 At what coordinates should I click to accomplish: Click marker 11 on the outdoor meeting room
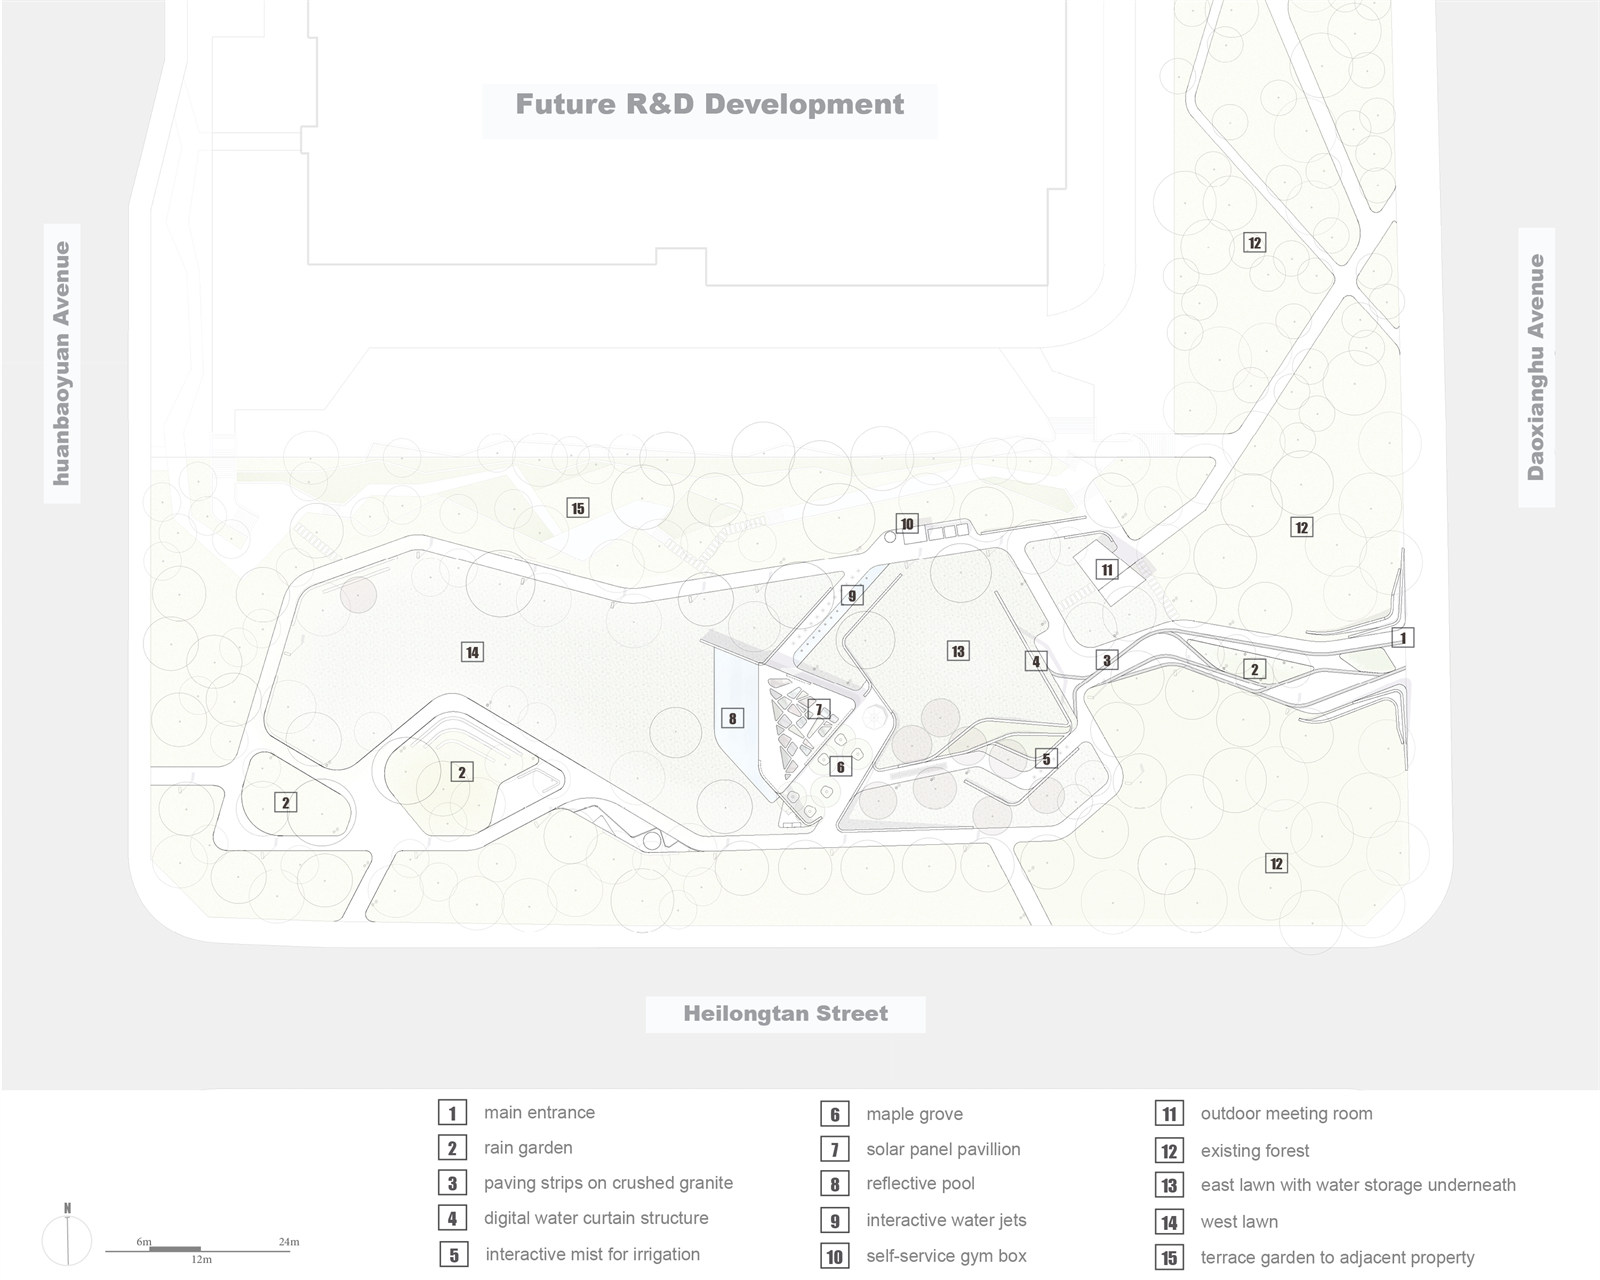pos(1106,570)
